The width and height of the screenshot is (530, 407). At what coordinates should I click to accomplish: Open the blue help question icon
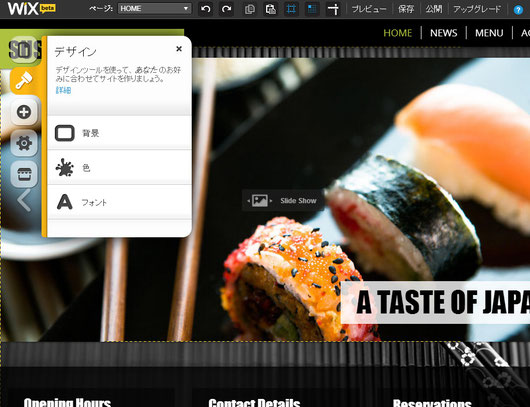pos(518,9)
